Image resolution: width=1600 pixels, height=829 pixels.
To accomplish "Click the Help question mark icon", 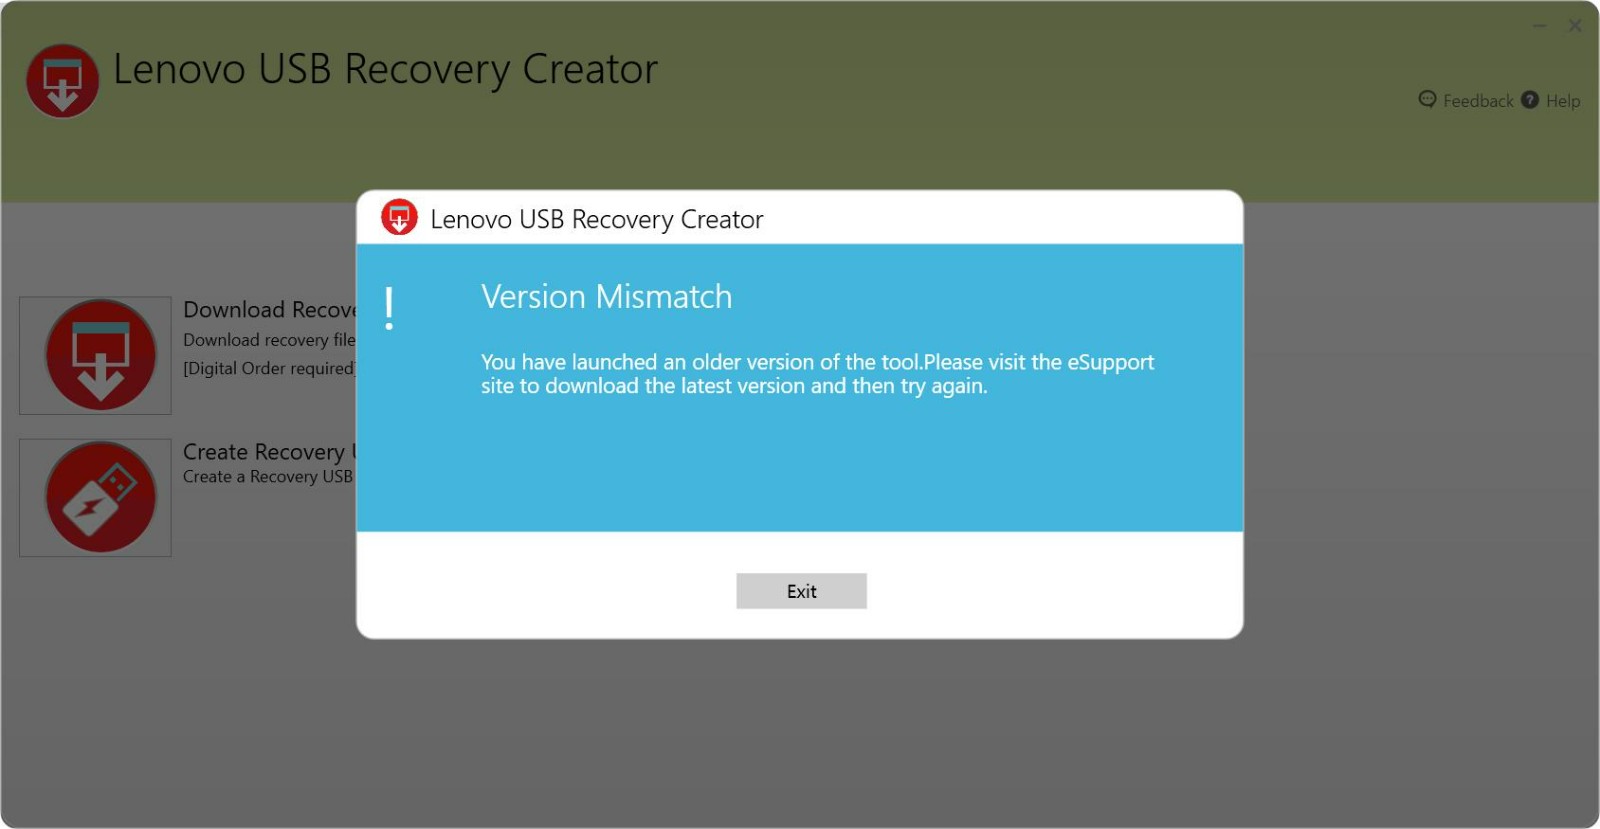I will 1530,100.
